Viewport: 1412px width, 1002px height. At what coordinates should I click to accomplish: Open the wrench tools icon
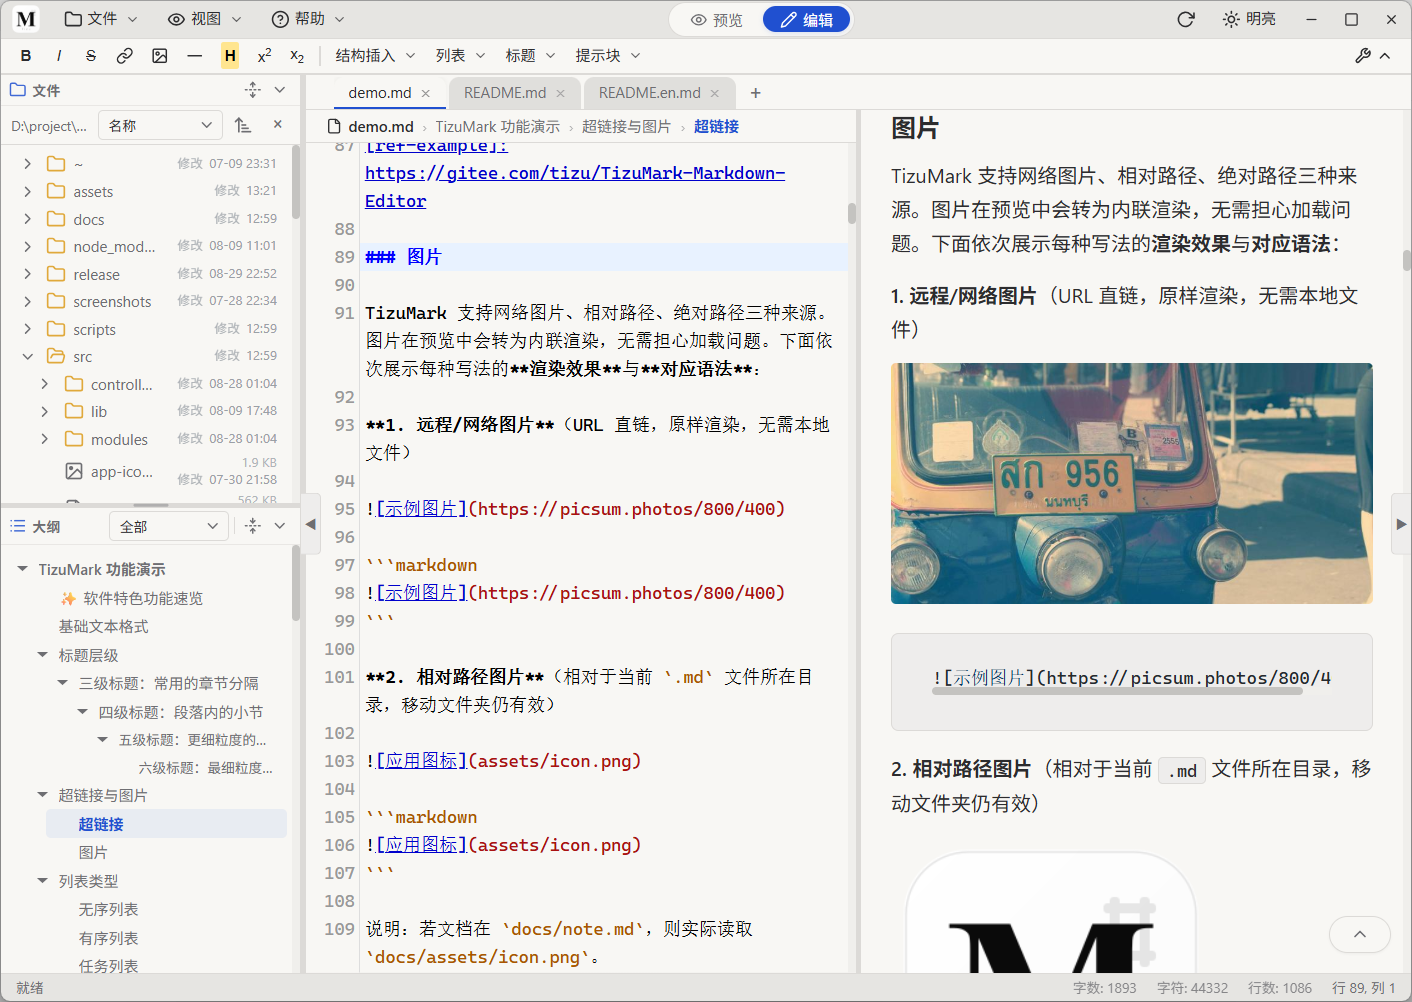pos(1363,56)
